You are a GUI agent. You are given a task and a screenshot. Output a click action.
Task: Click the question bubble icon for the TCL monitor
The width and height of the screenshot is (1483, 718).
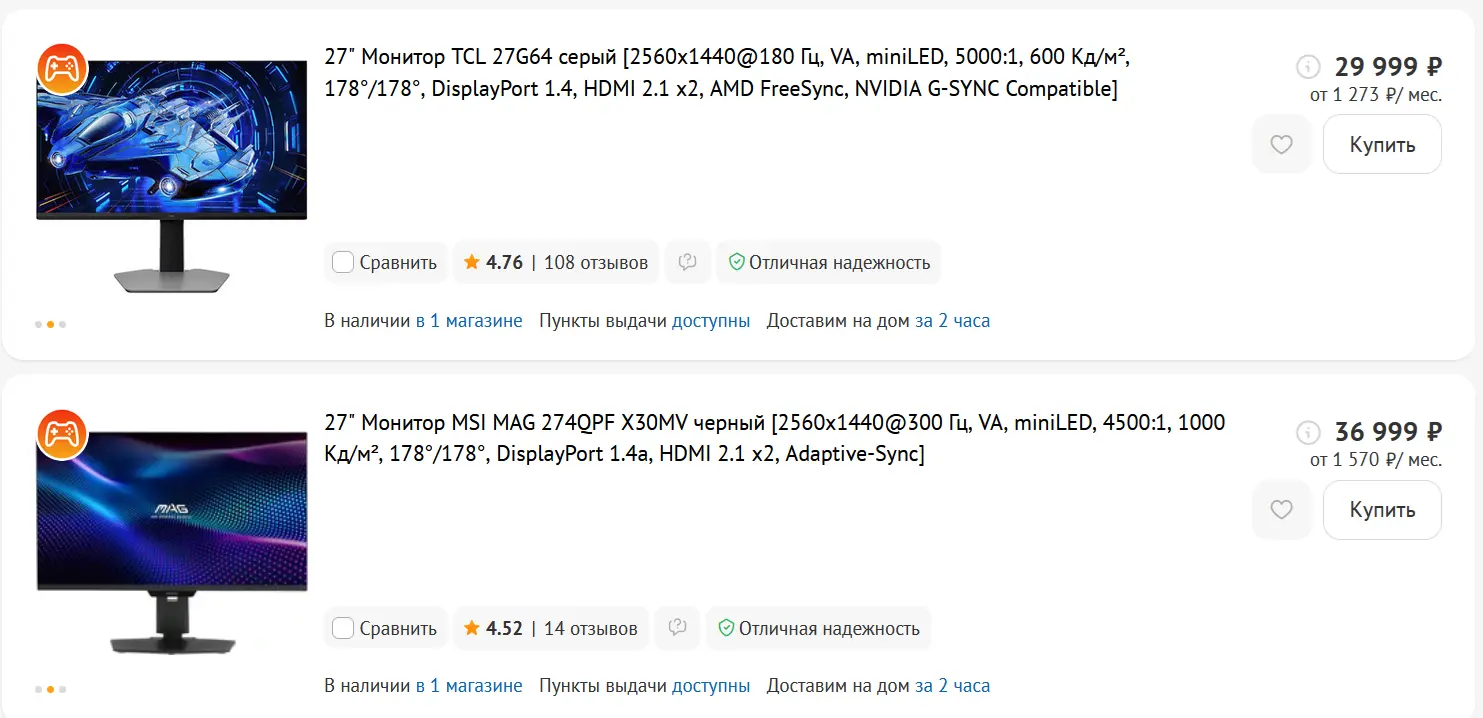(687, 262)
